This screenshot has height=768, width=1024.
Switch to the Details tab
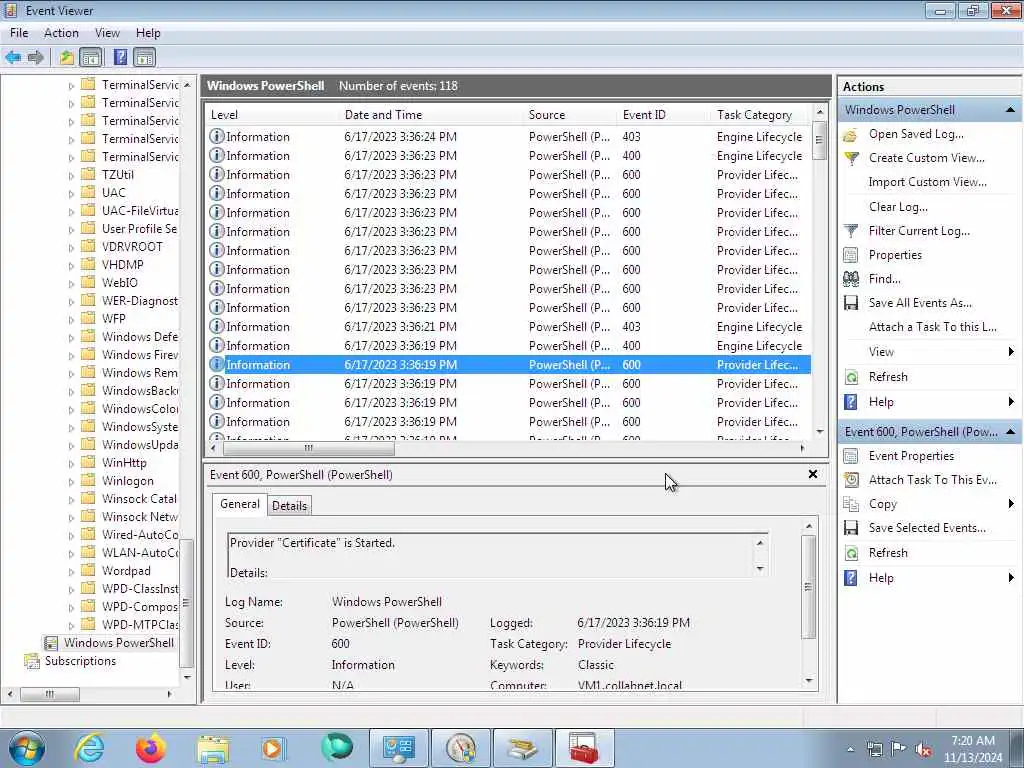(x=289, y=505)
